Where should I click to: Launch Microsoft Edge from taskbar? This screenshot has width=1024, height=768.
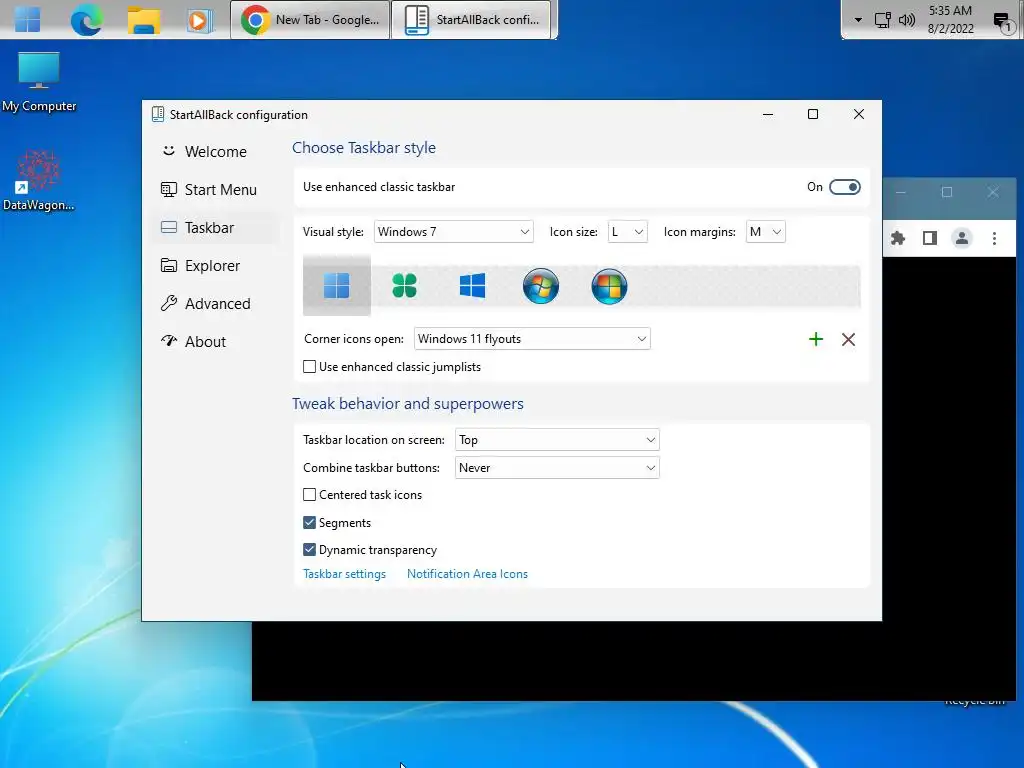(86, 20)
